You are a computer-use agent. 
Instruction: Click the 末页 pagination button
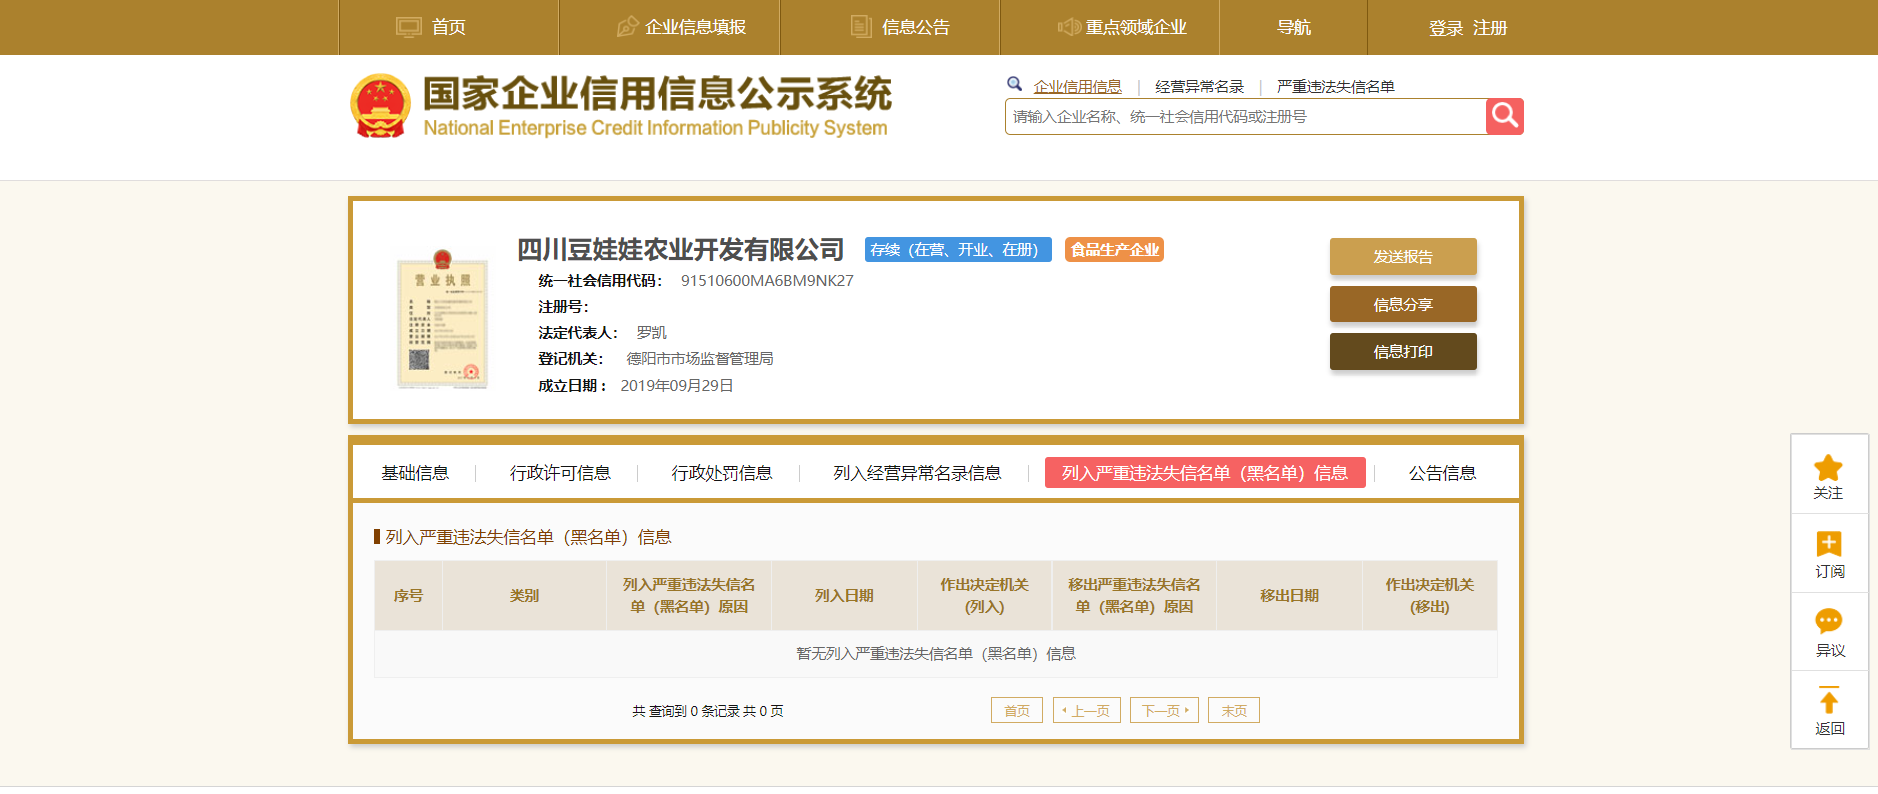pyautogui.click(x=1234, y=710)
